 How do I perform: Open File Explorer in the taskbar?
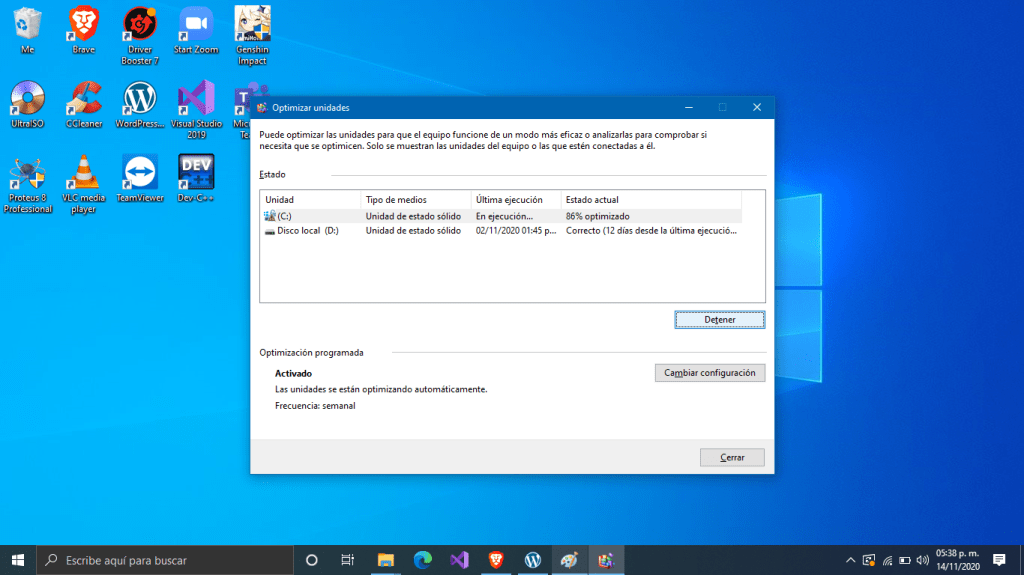(385, 560)
